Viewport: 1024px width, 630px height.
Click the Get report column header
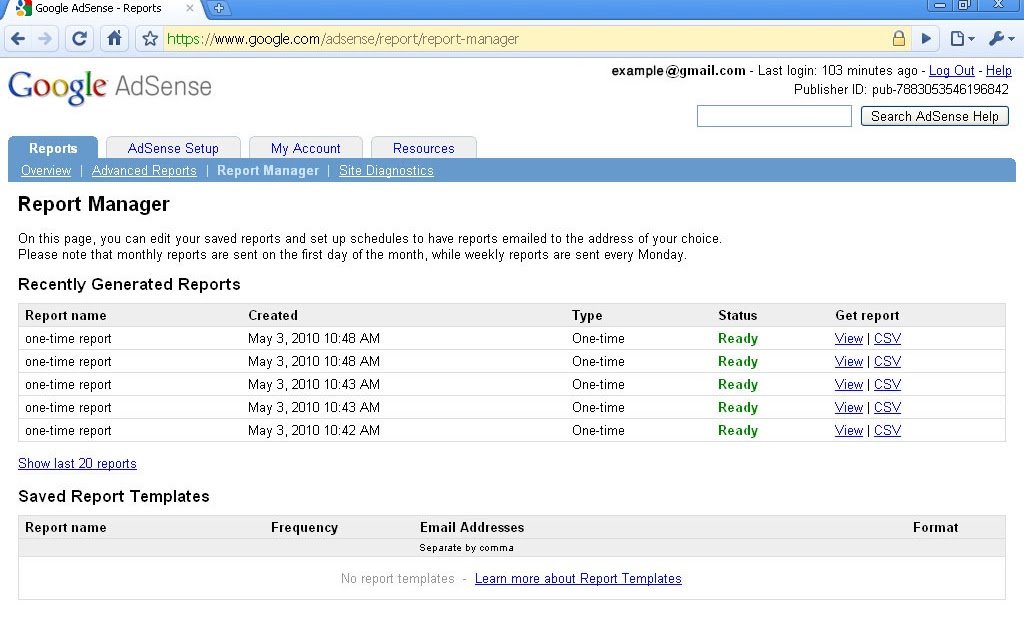tap(867, 315)
